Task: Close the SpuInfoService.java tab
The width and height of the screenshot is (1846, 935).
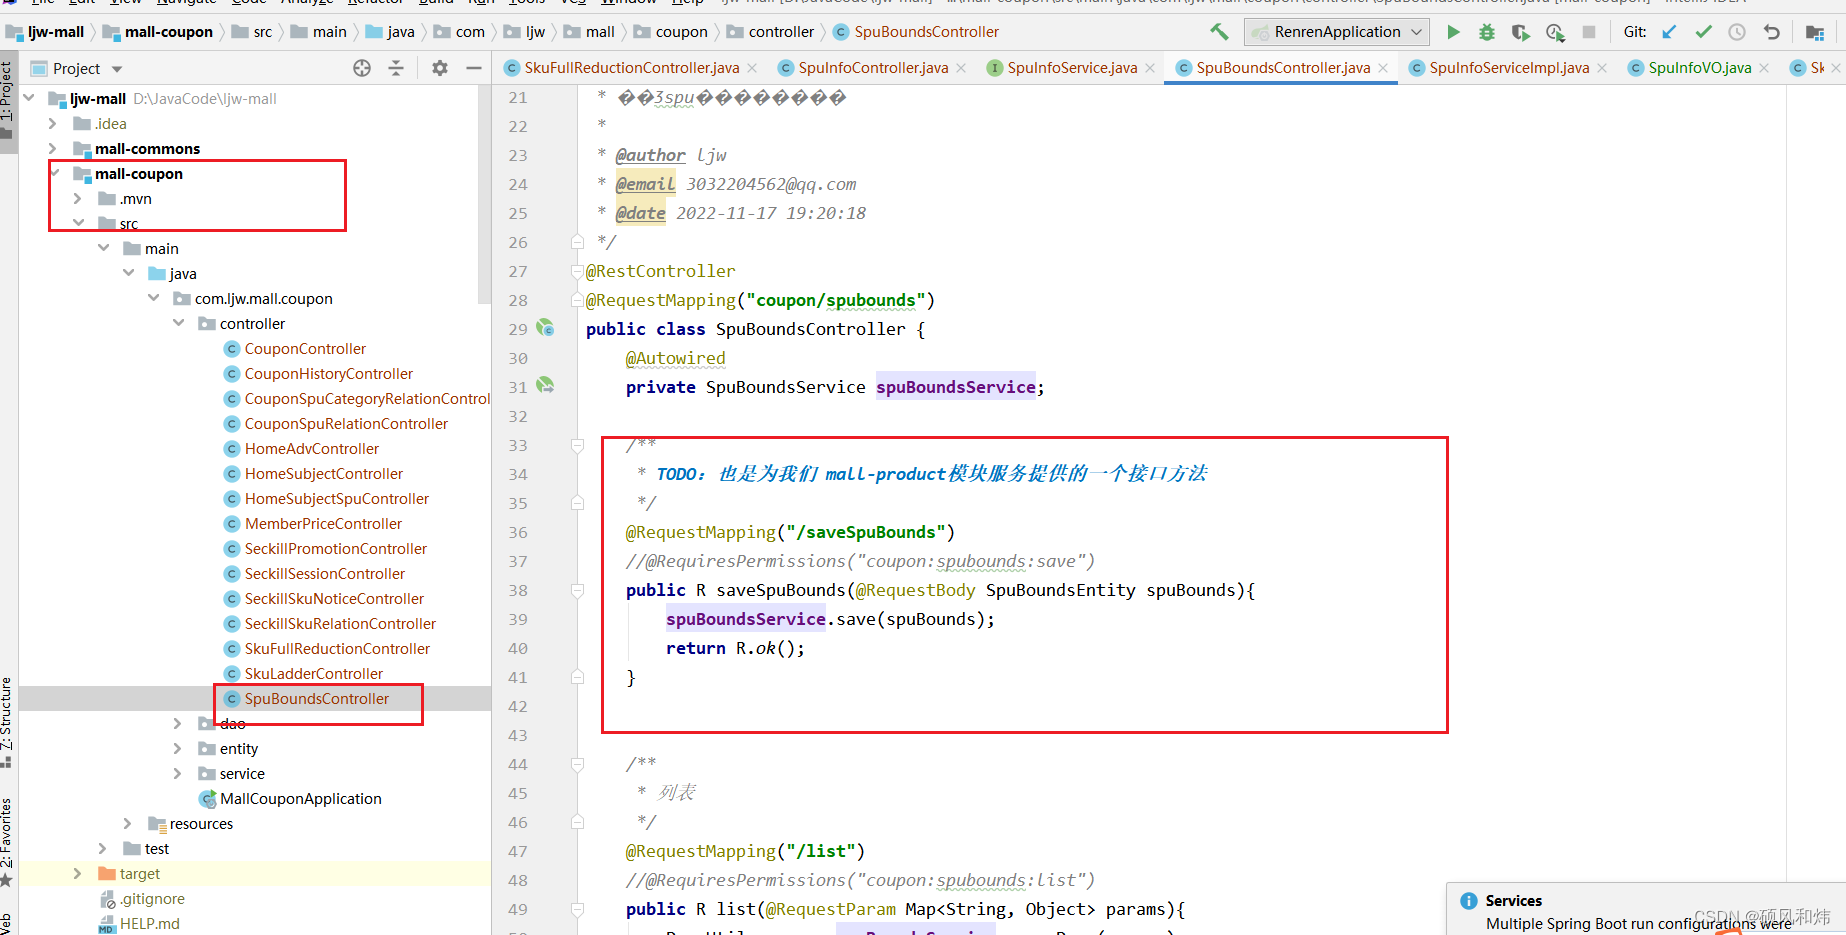Action: [x=1150, y=68]
